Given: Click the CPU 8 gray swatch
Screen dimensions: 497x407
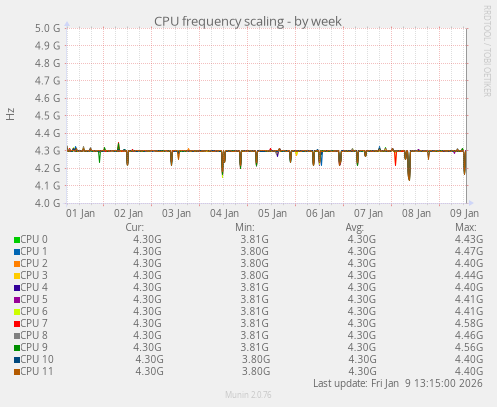Looking at the screenshot, I should click(17, 336).
